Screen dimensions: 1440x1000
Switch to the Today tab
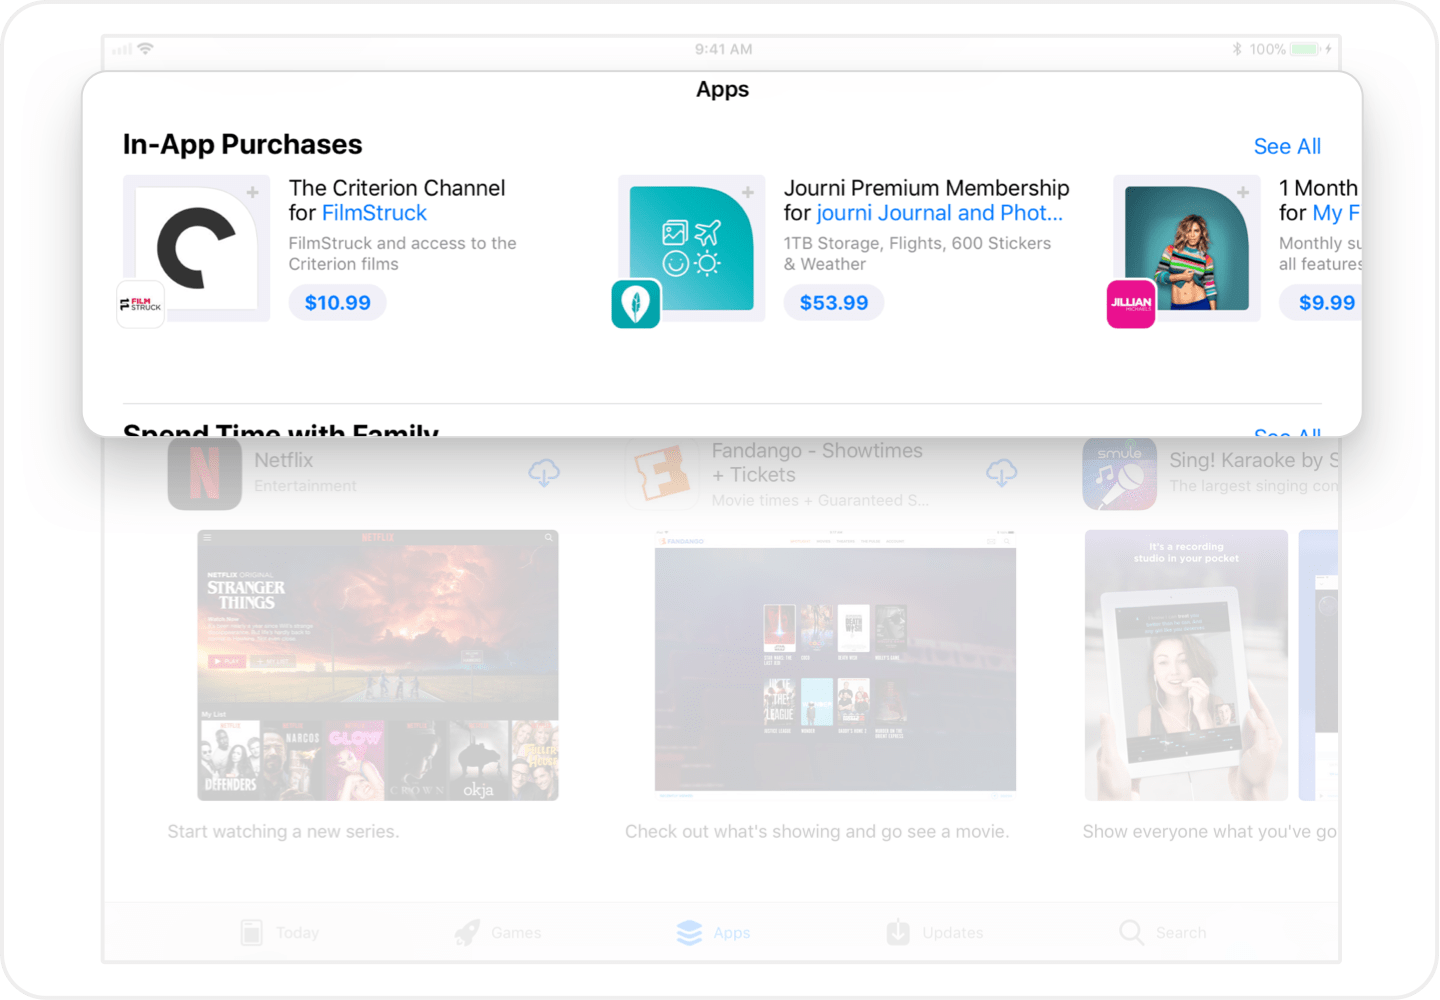coord(281,933)
